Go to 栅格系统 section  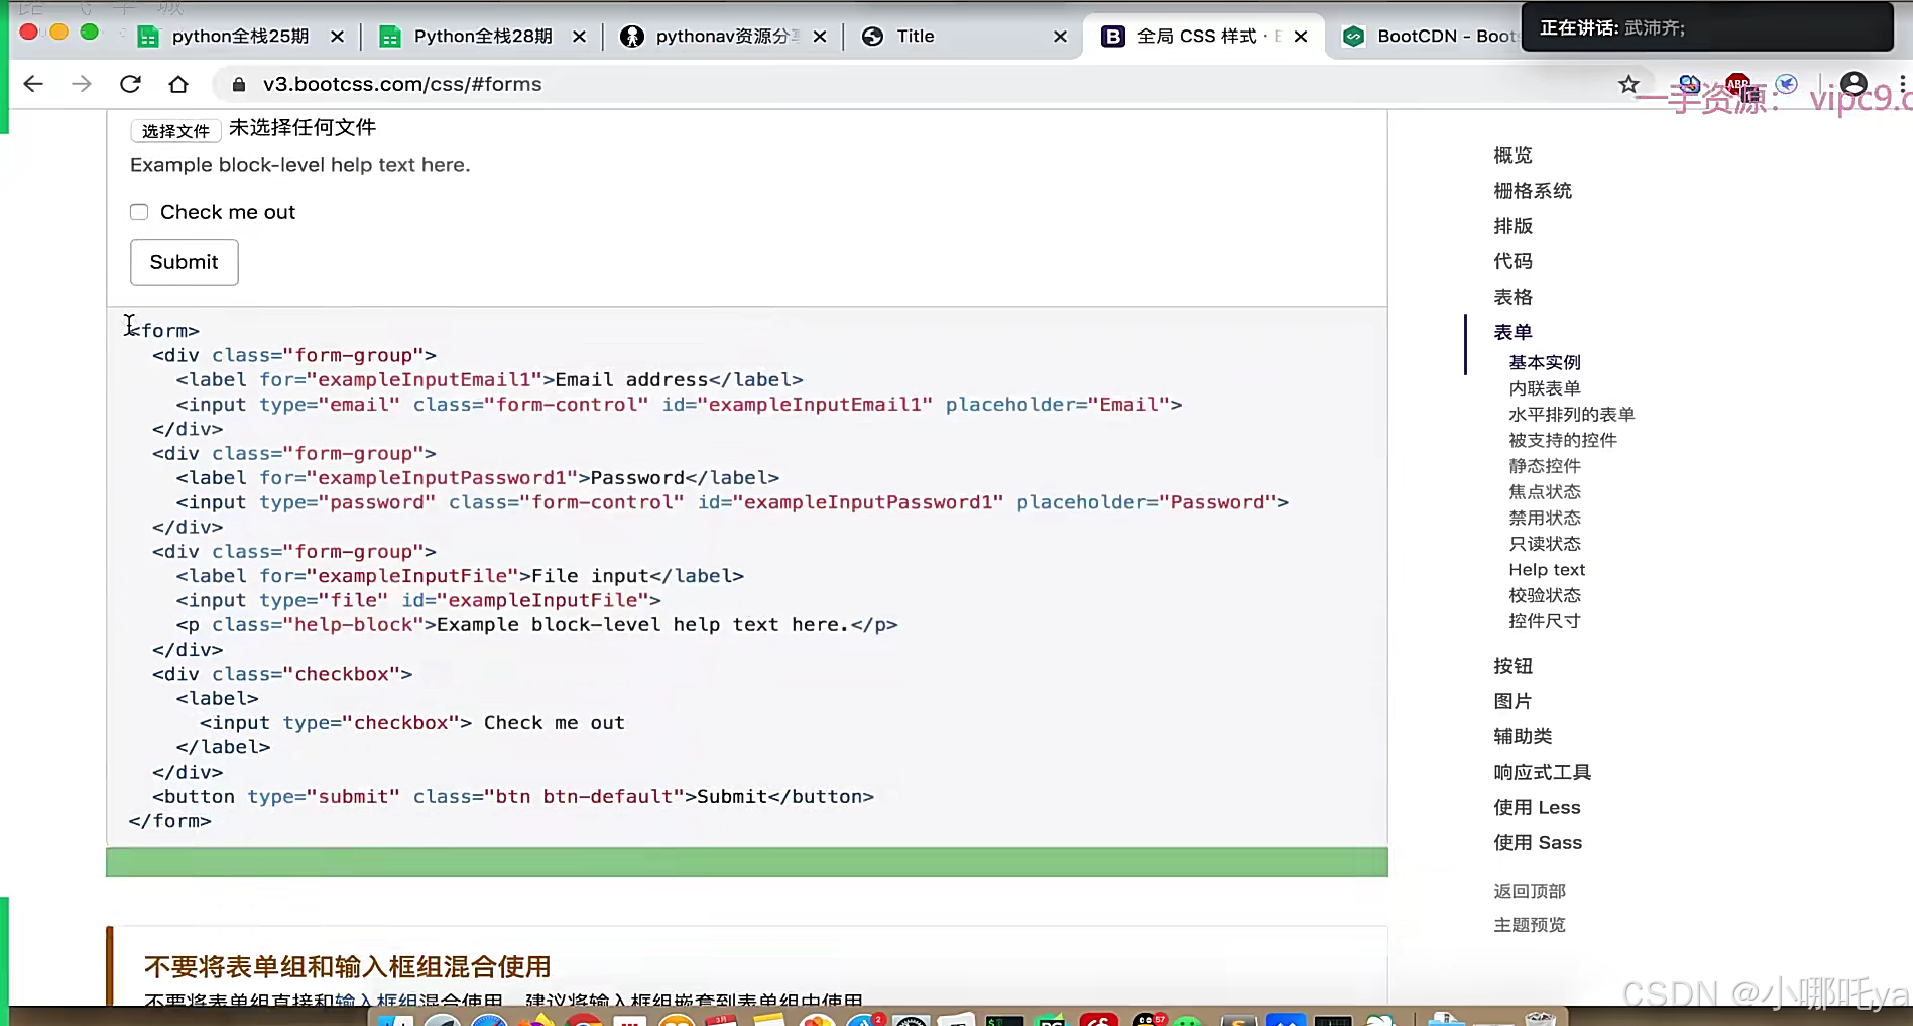[x=1533, y=191]
